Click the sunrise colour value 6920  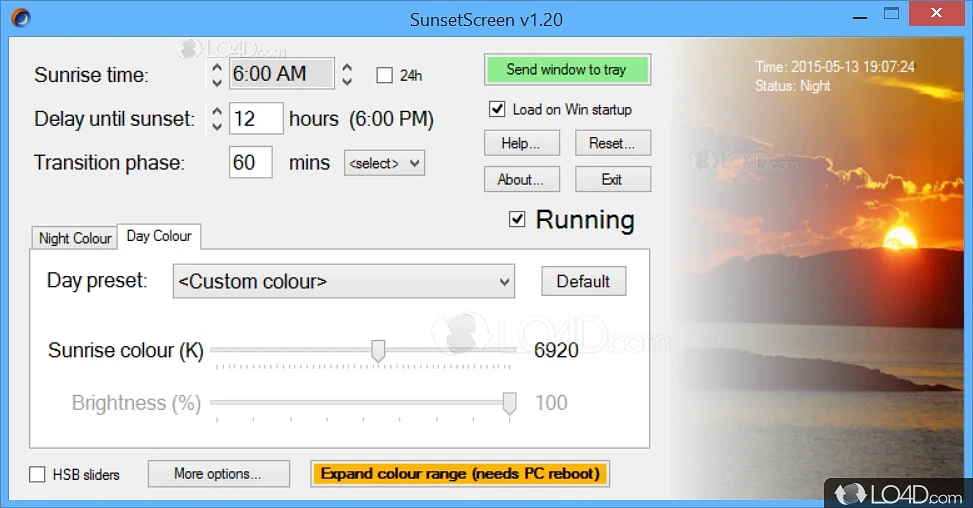556,350
